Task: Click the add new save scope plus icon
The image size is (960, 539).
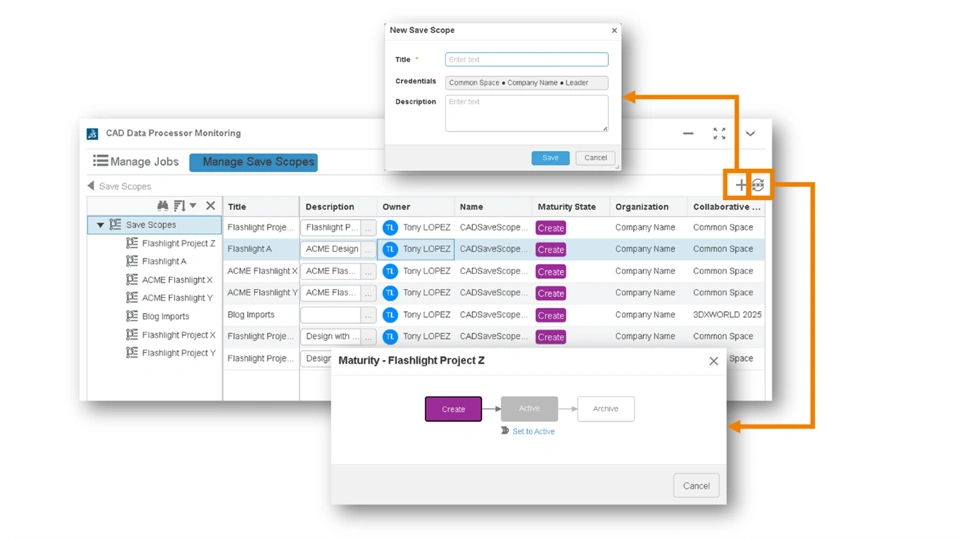Action: [x=740, y=185]
